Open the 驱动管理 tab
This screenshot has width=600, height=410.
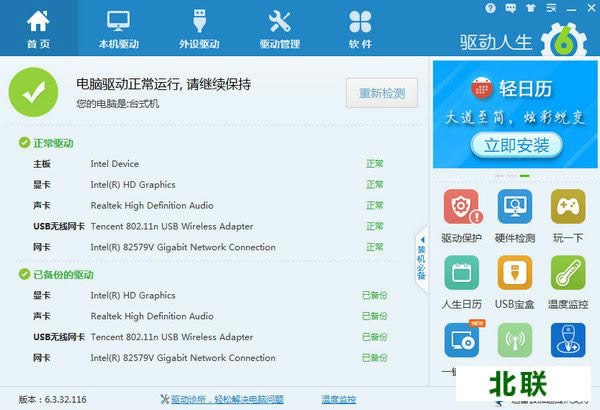(280, 29)
